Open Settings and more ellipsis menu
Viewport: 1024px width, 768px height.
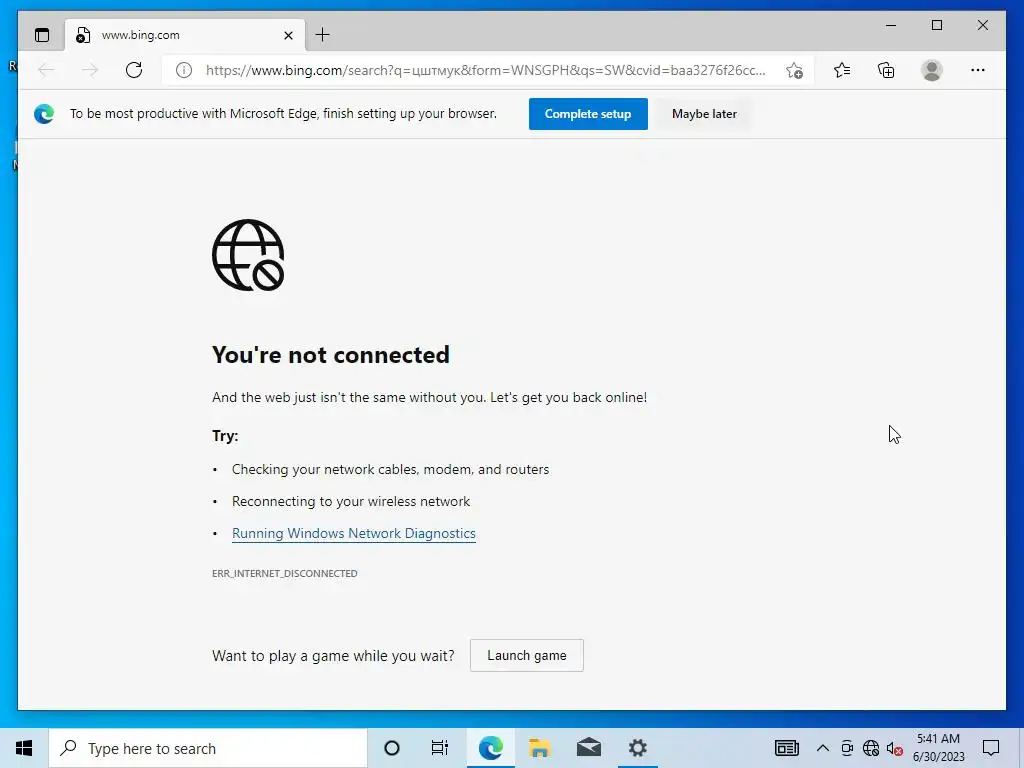[x=978, y=70]
